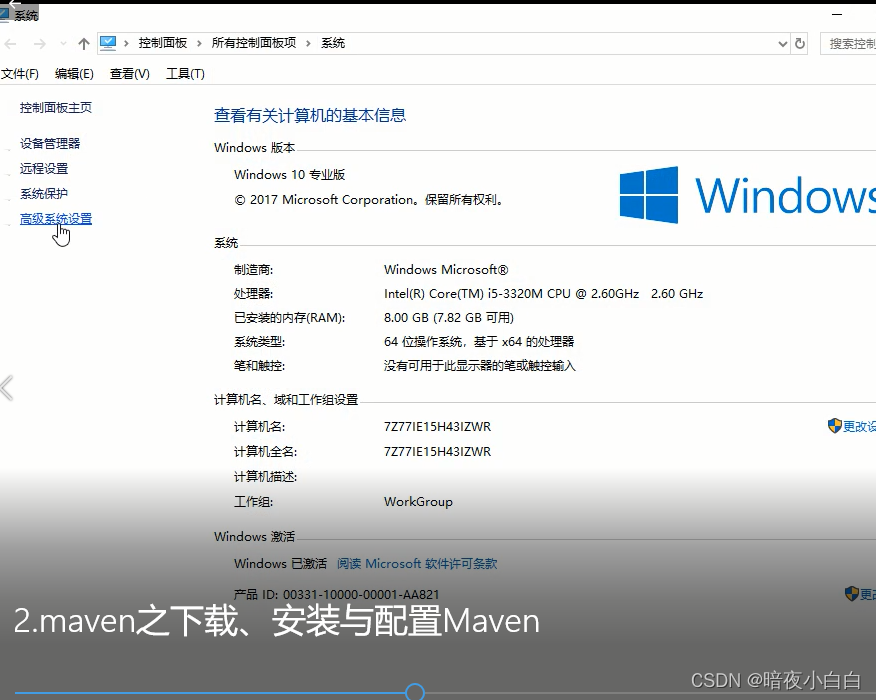Go forward with the forward arrow

40,44
